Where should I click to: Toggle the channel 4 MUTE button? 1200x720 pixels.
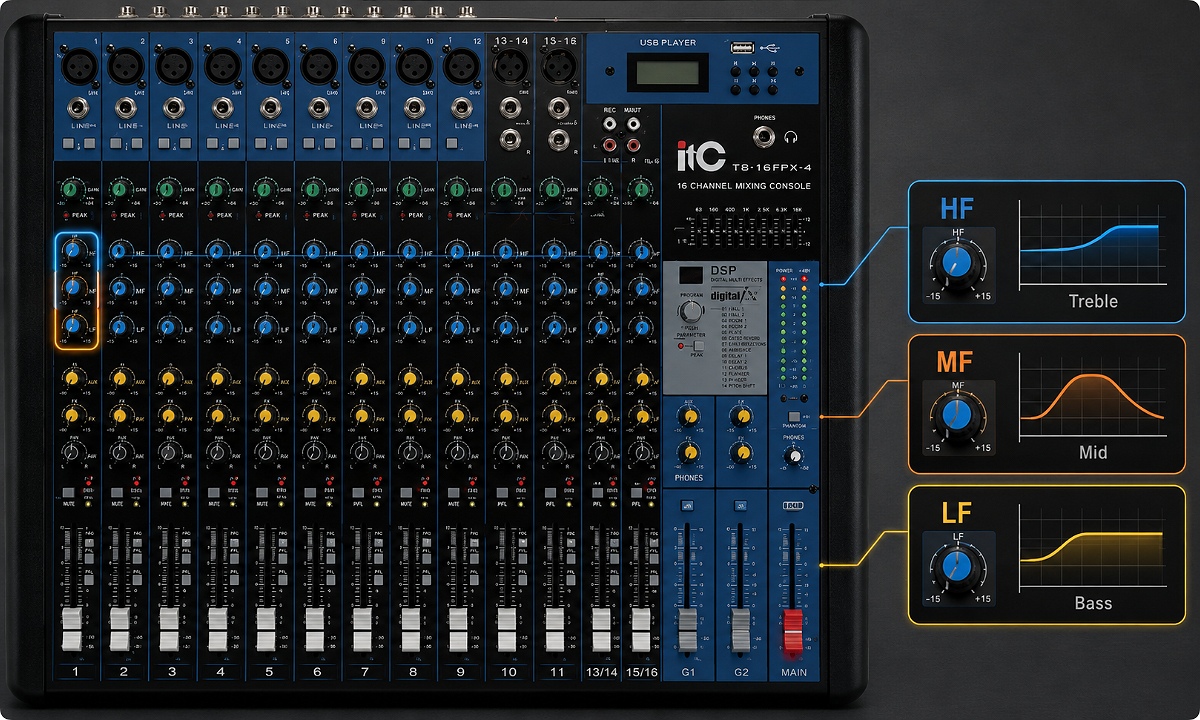point(213,492)
